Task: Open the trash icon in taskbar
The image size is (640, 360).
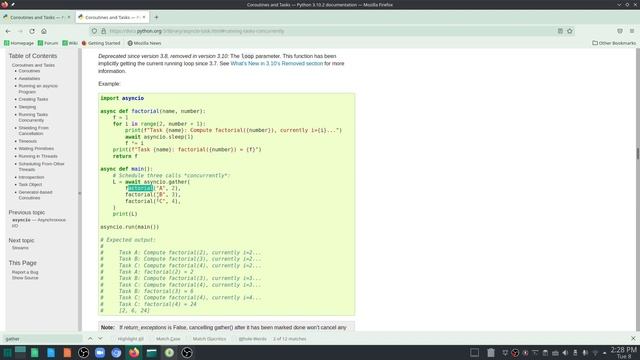Action: pos(491,353)
